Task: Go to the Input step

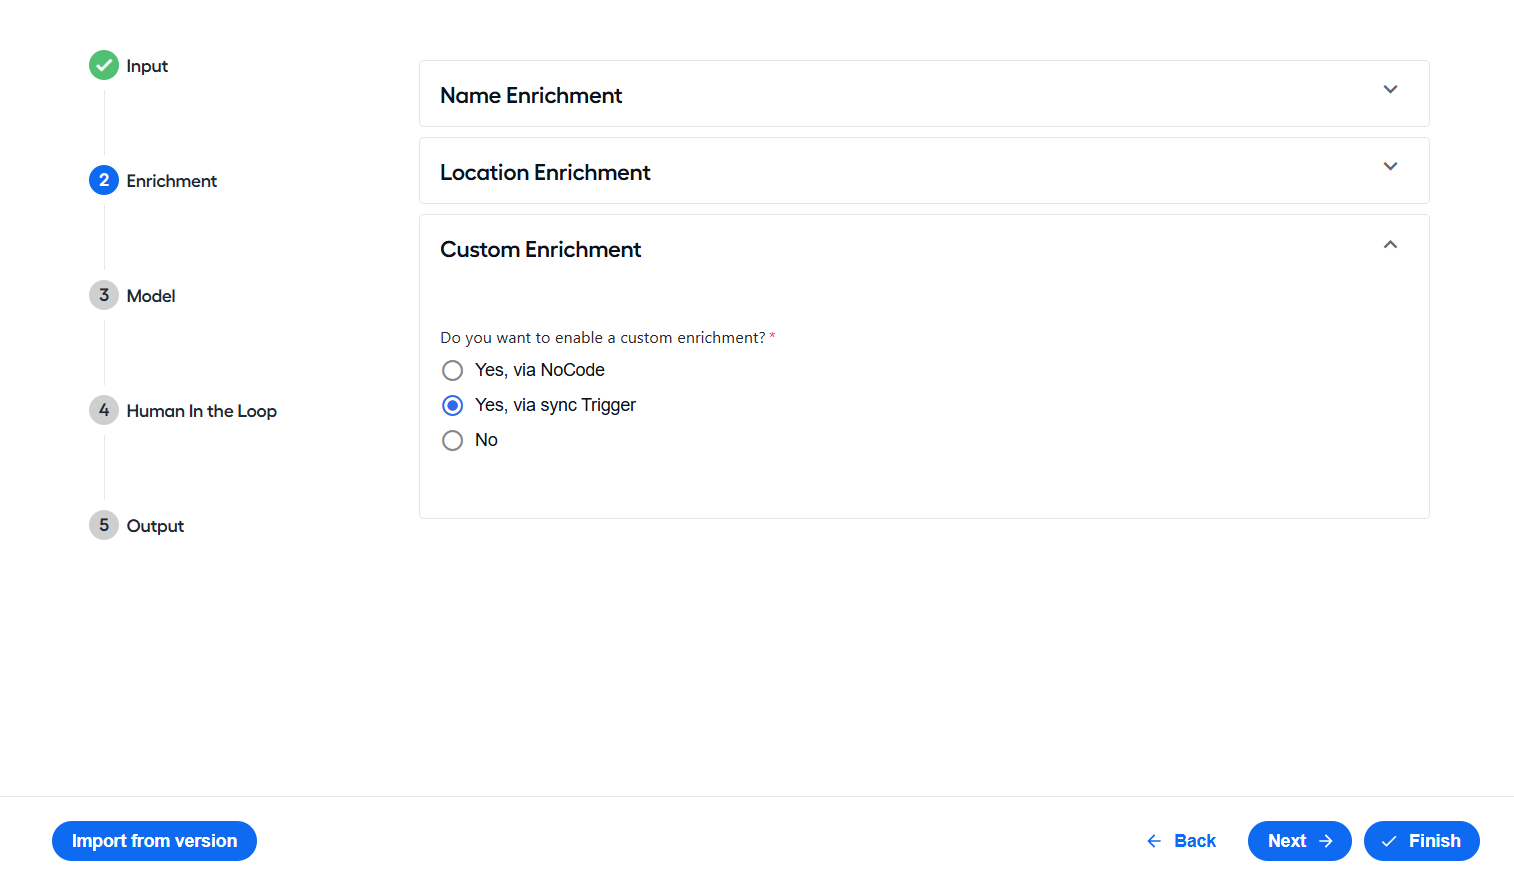Action: coord(147,66)
